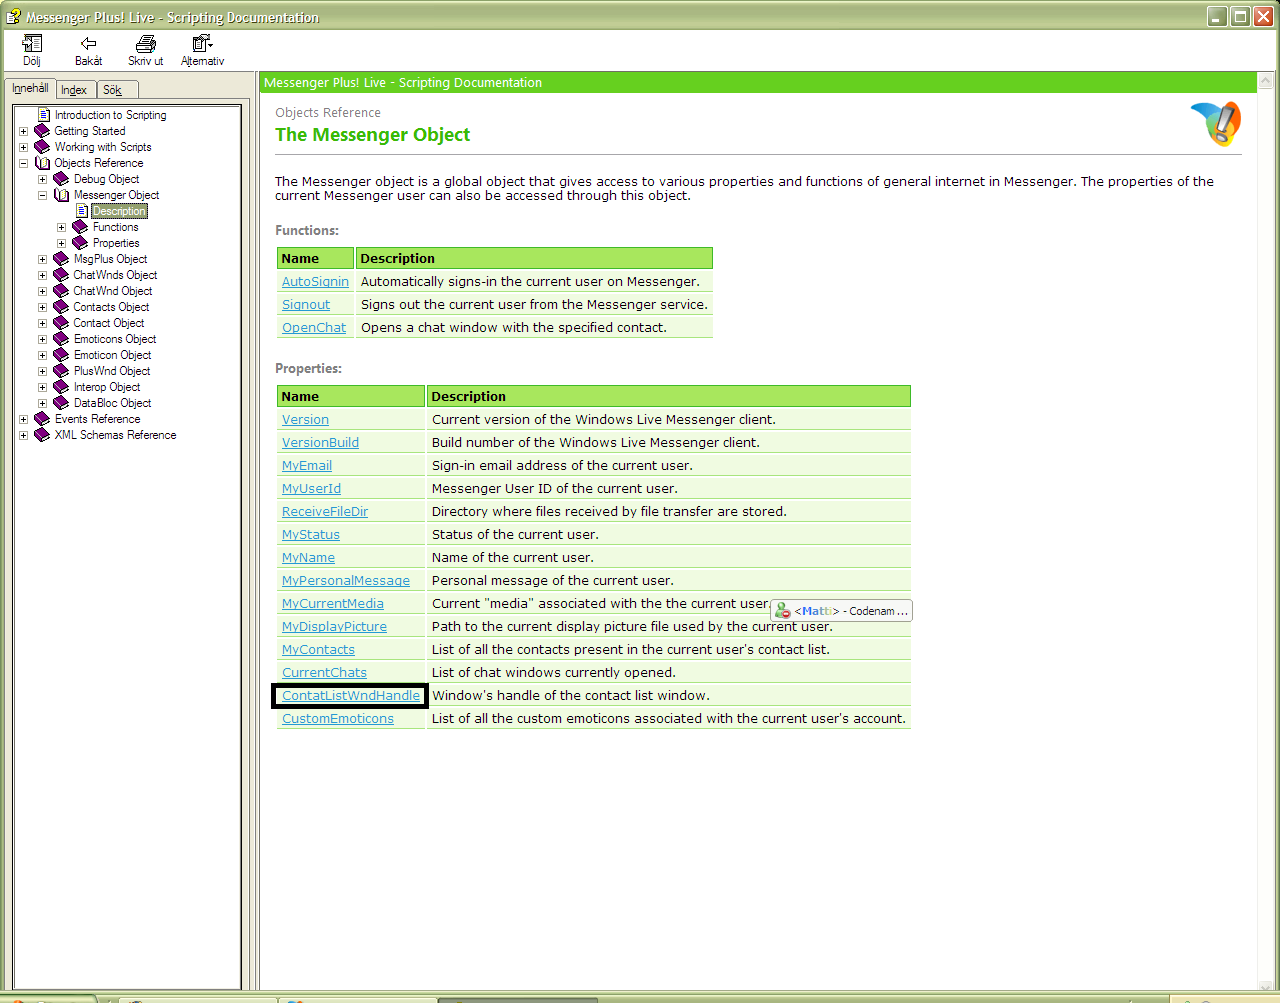
Task: Select the Description tree item
Action: [120, 211]
